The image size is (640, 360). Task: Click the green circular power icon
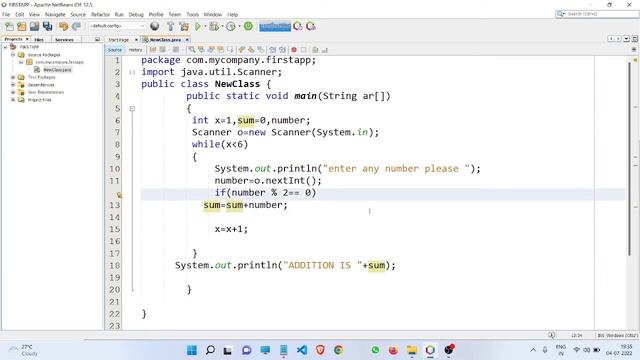(x=248, y=26)
